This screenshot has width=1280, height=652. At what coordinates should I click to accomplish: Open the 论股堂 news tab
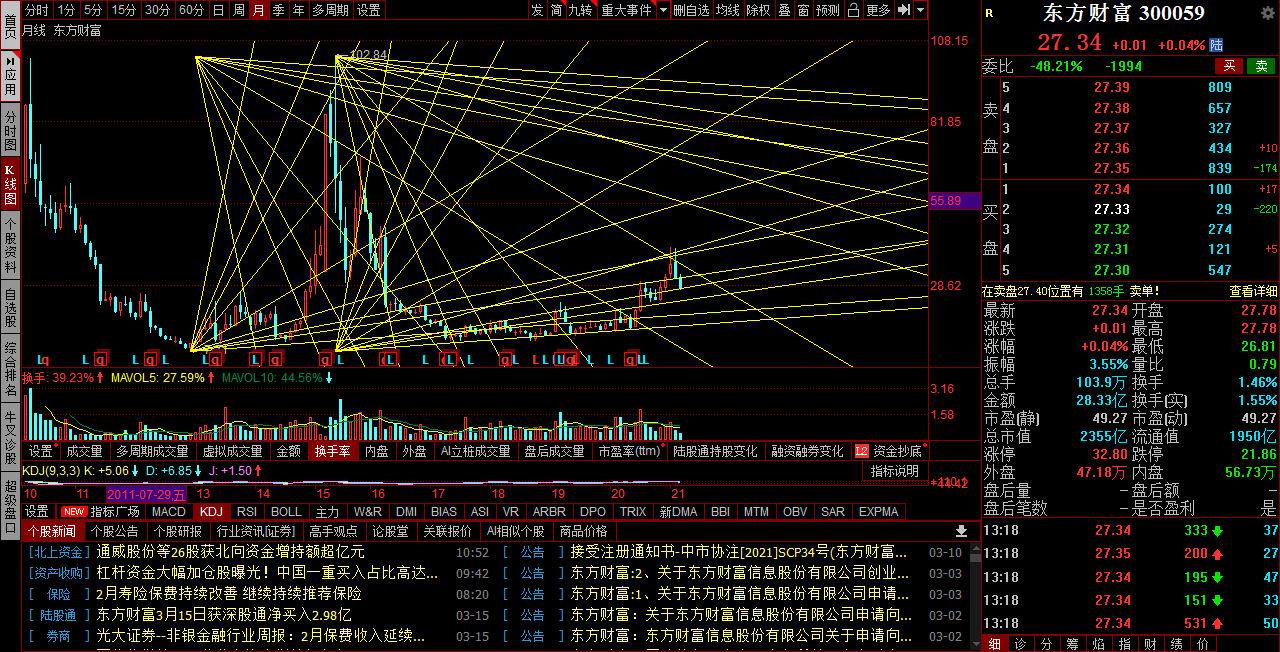[389, 531]
